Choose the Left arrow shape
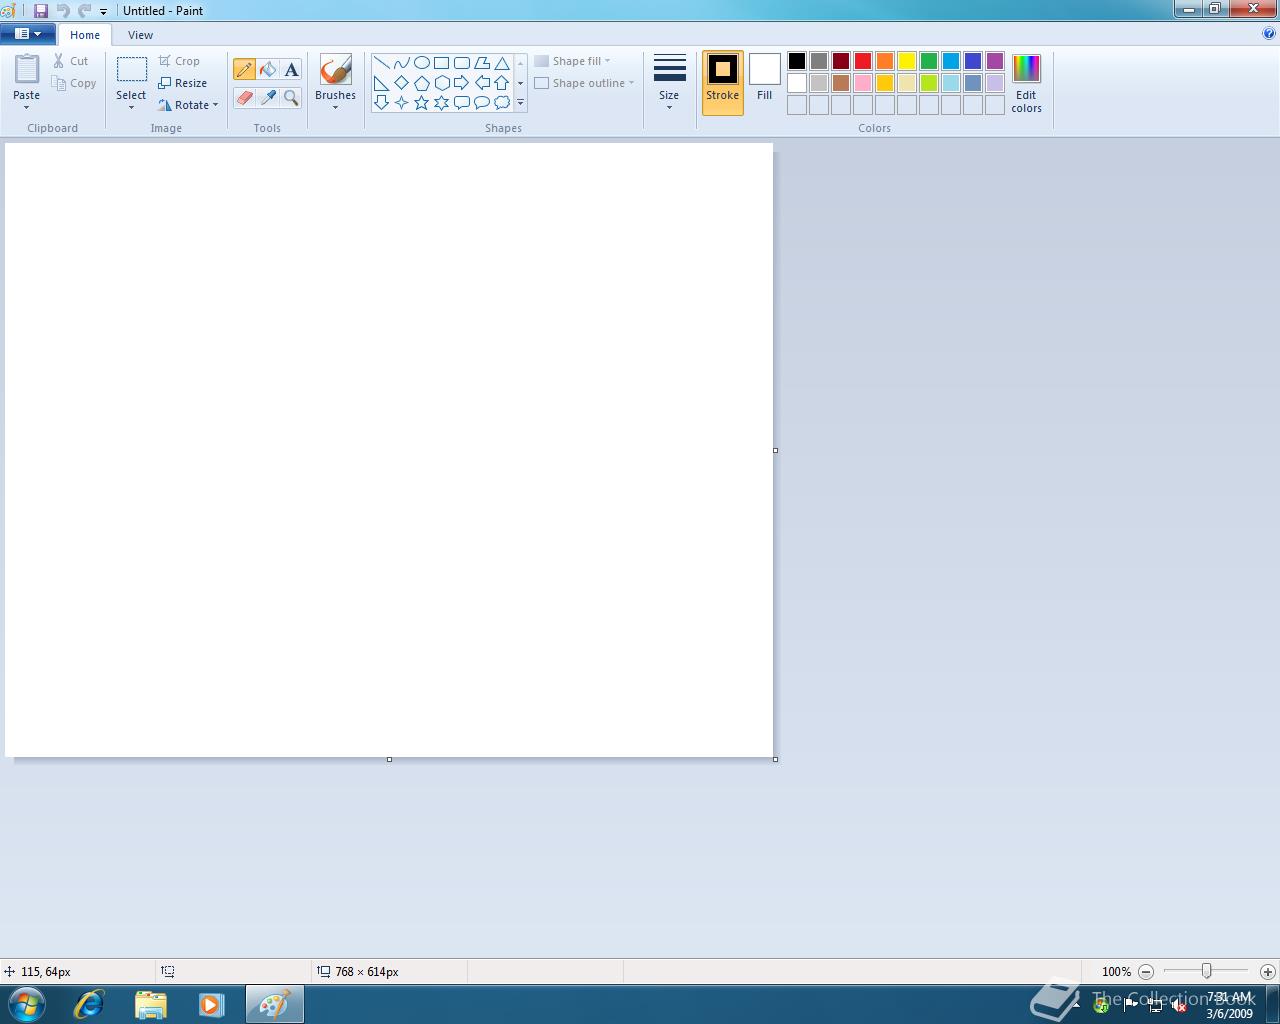This screenshot has height=1024, width=1280. pyautogui.click(x=482, y=83)
